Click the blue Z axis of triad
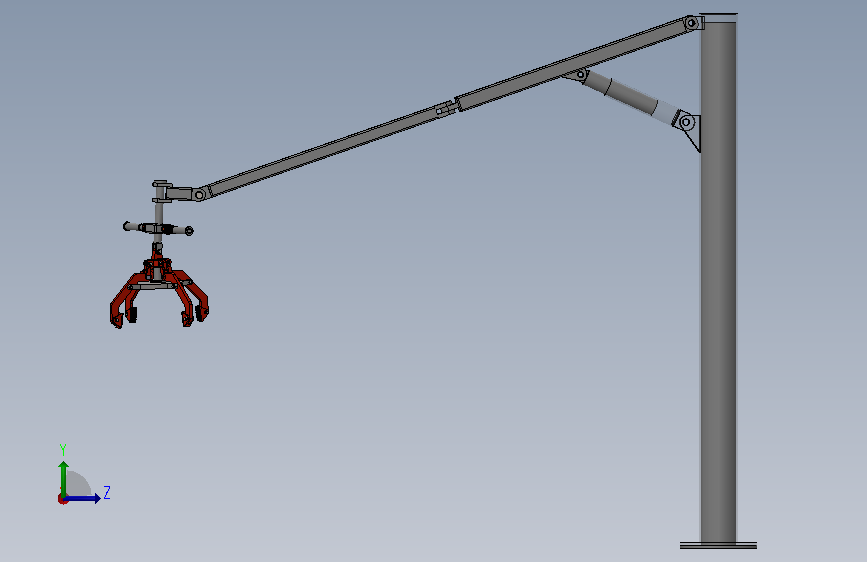This screenshot has height=562, width=867. coord(82,498)
